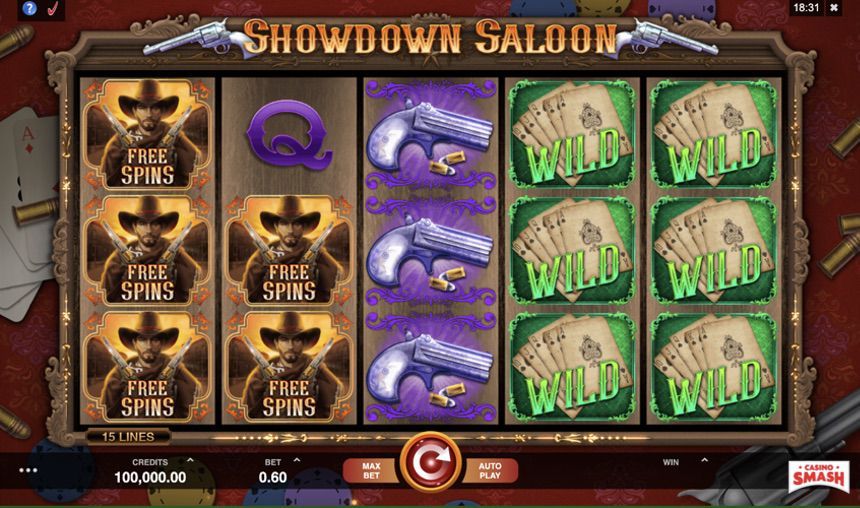This screenshot has width=860, height=508.
Task: Expand the Credits chevron
Action: click(190, 460)
